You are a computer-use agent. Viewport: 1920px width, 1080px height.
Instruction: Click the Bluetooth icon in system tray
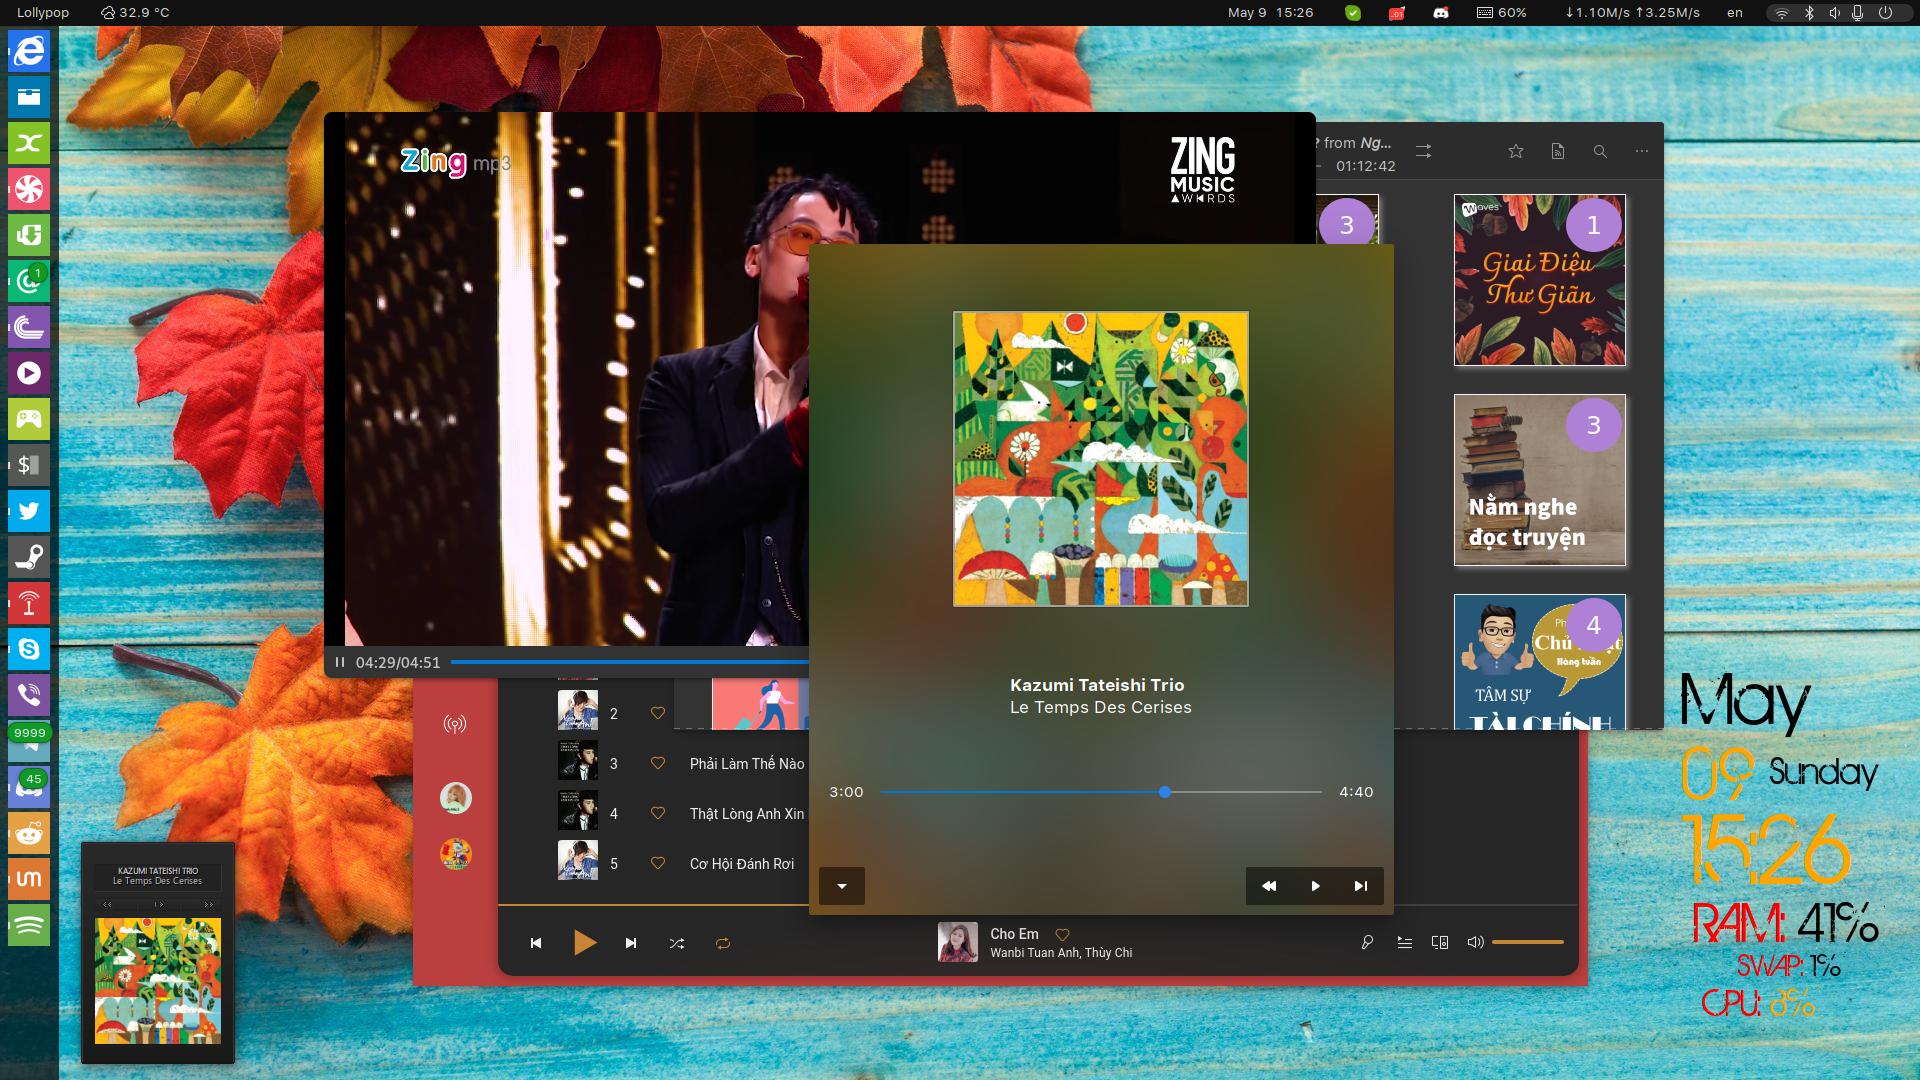tap(1809, 13)
